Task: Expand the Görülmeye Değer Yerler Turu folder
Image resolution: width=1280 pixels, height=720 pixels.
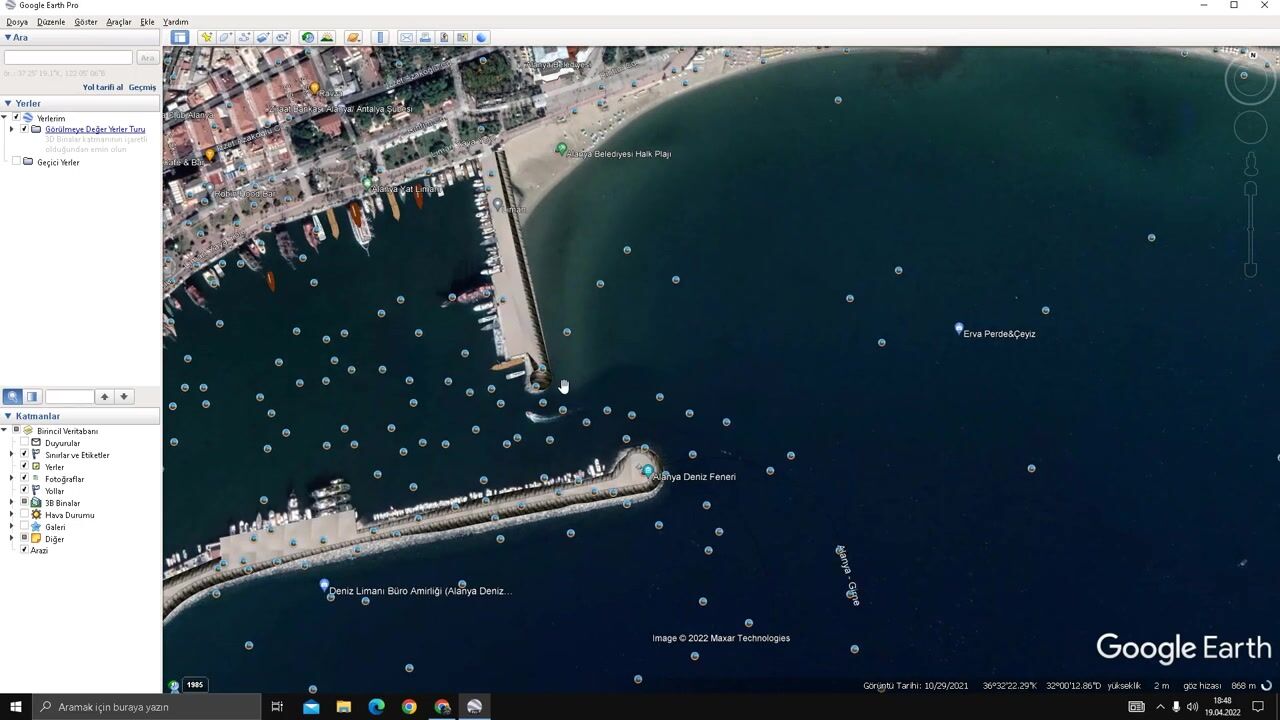Action: tap(12, 129)
